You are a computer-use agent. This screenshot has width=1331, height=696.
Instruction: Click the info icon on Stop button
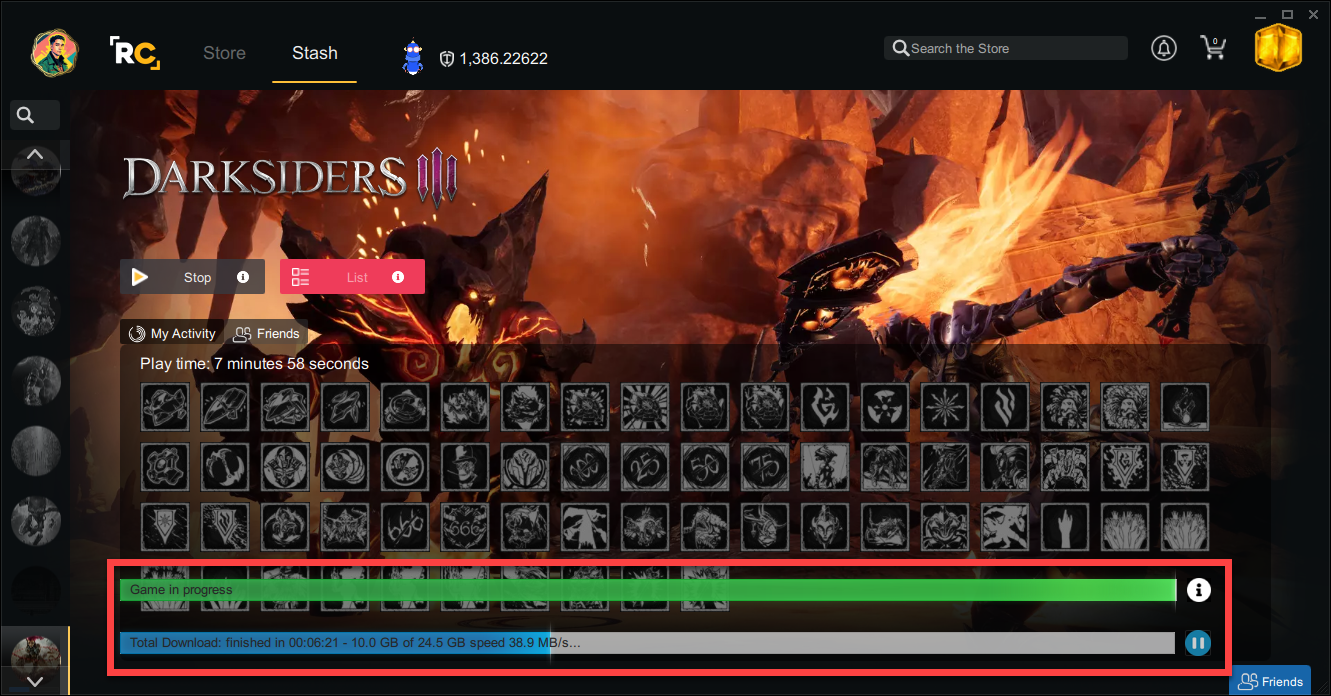(x=243, y=277)
